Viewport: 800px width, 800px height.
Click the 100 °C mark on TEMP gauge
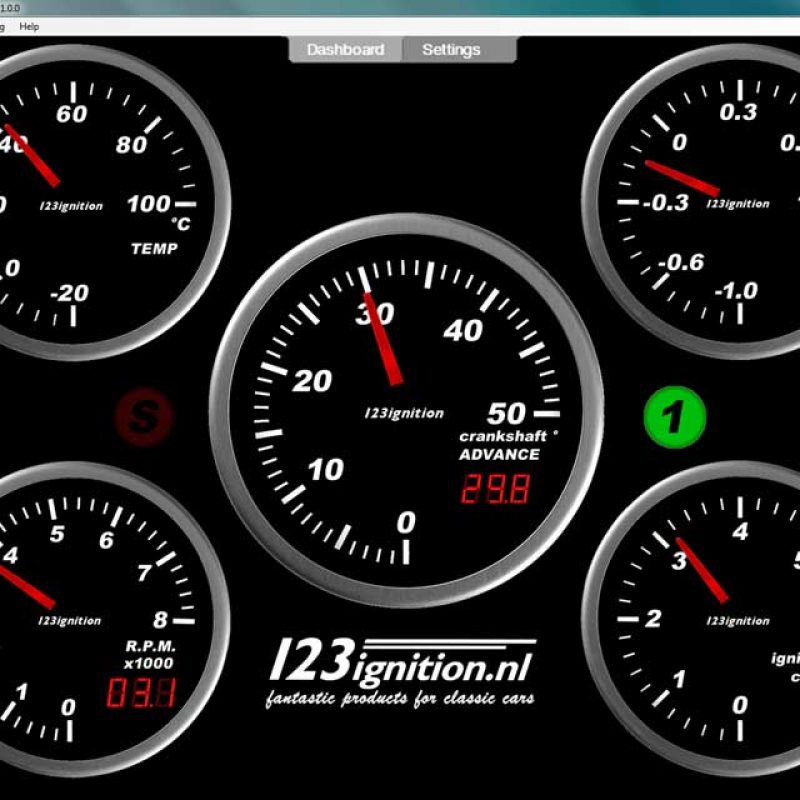coord(149,204)
